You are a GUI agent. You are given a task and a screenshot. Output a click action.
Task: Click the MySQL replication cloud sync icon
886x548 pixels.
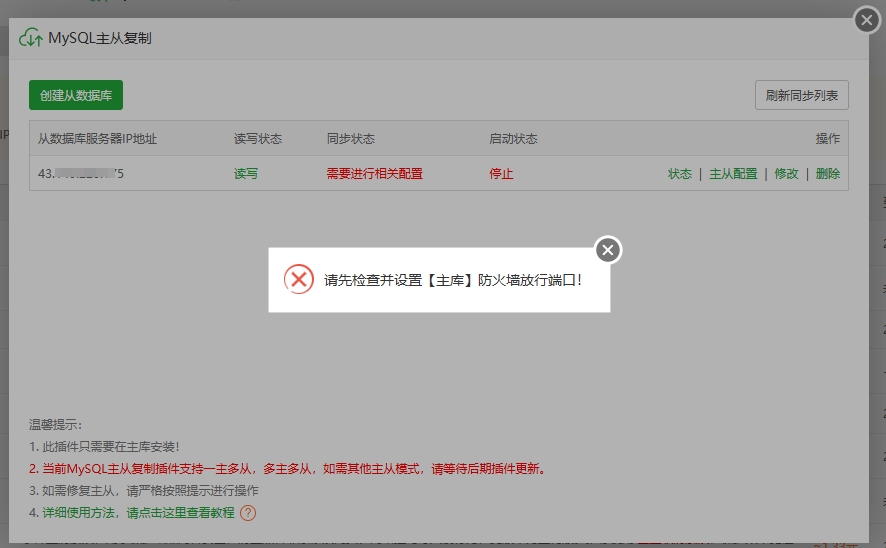coord(31,38)
